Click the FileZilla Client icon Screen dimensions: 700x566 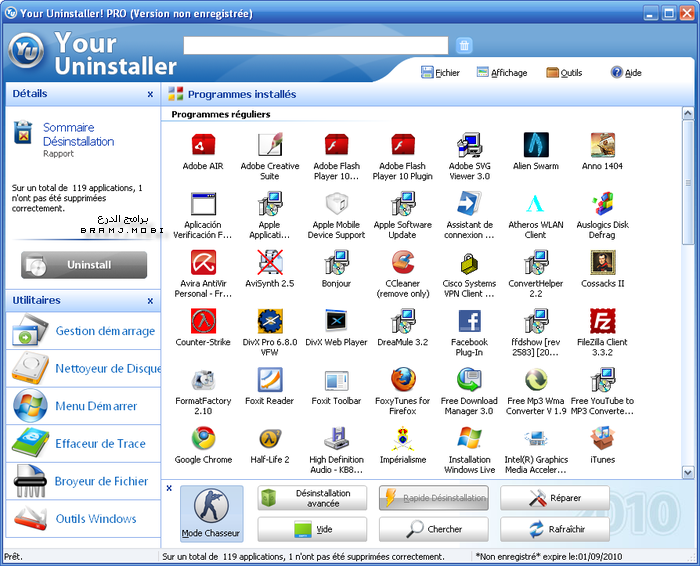tap(602, 322)
